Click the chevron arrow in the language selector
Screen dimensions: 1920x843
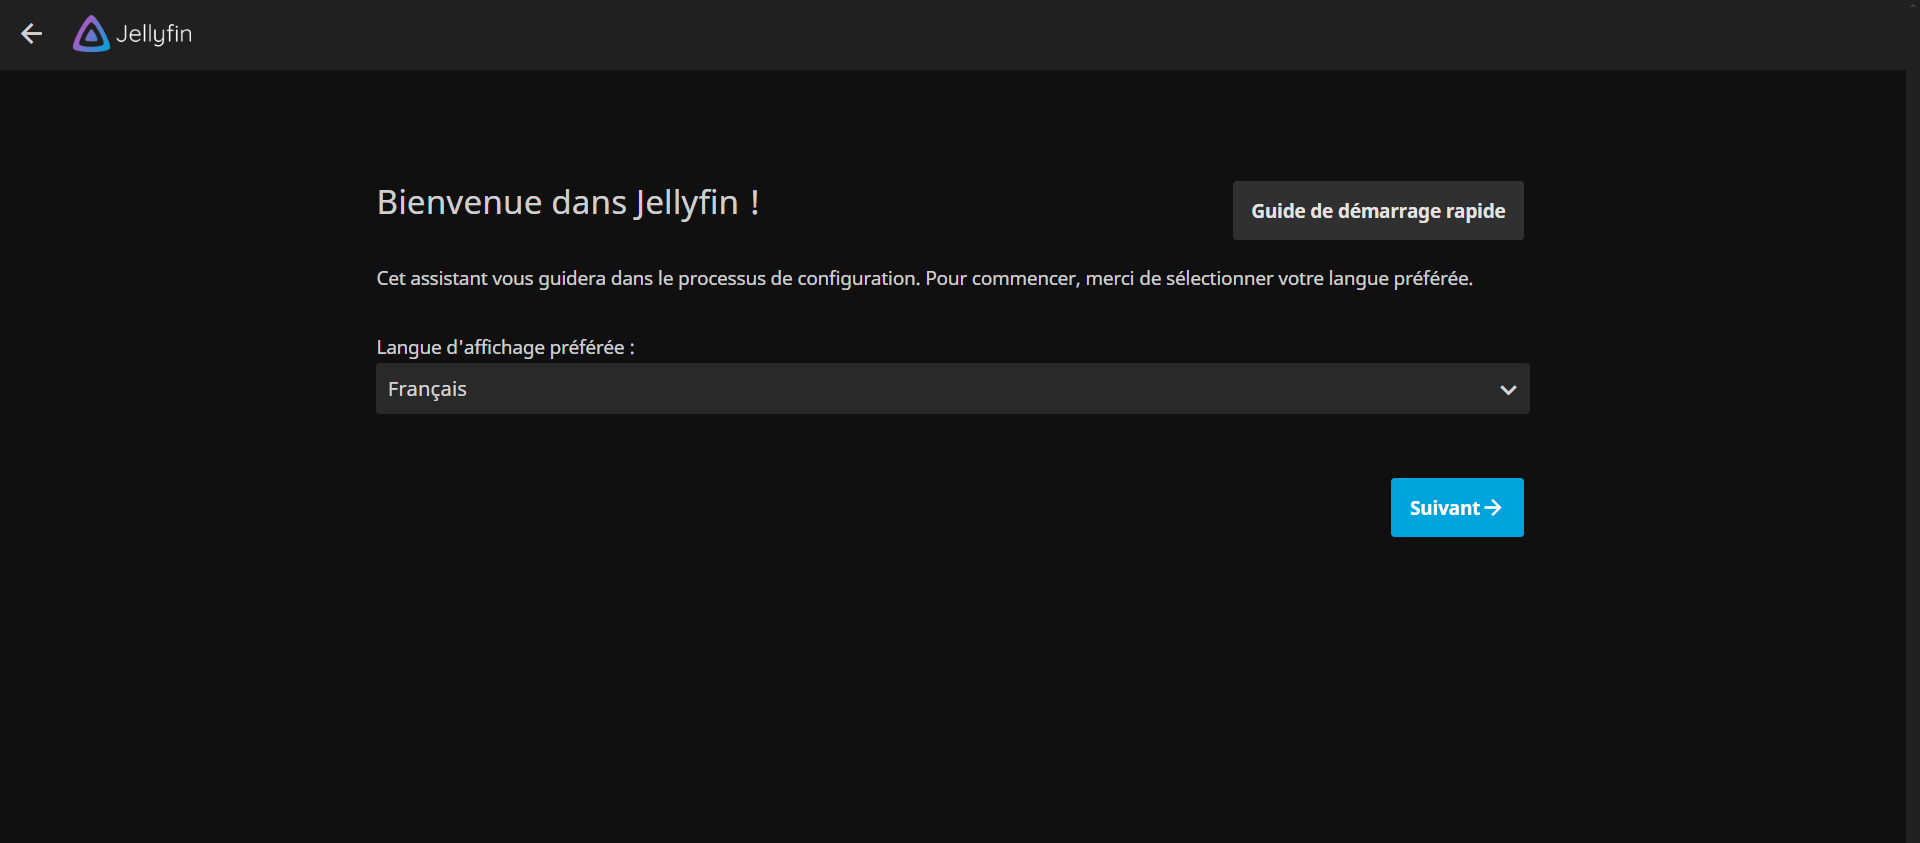(1508, 390)
